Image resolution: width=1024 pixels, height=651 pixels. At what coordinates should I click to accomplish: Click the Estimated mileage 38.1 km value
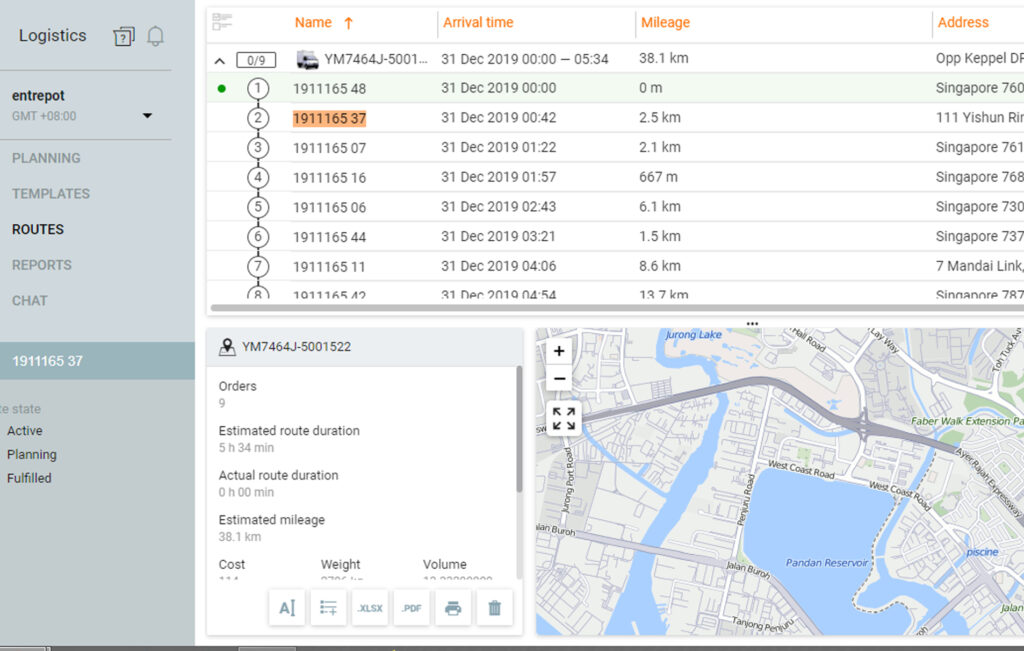tap(240, 537)
